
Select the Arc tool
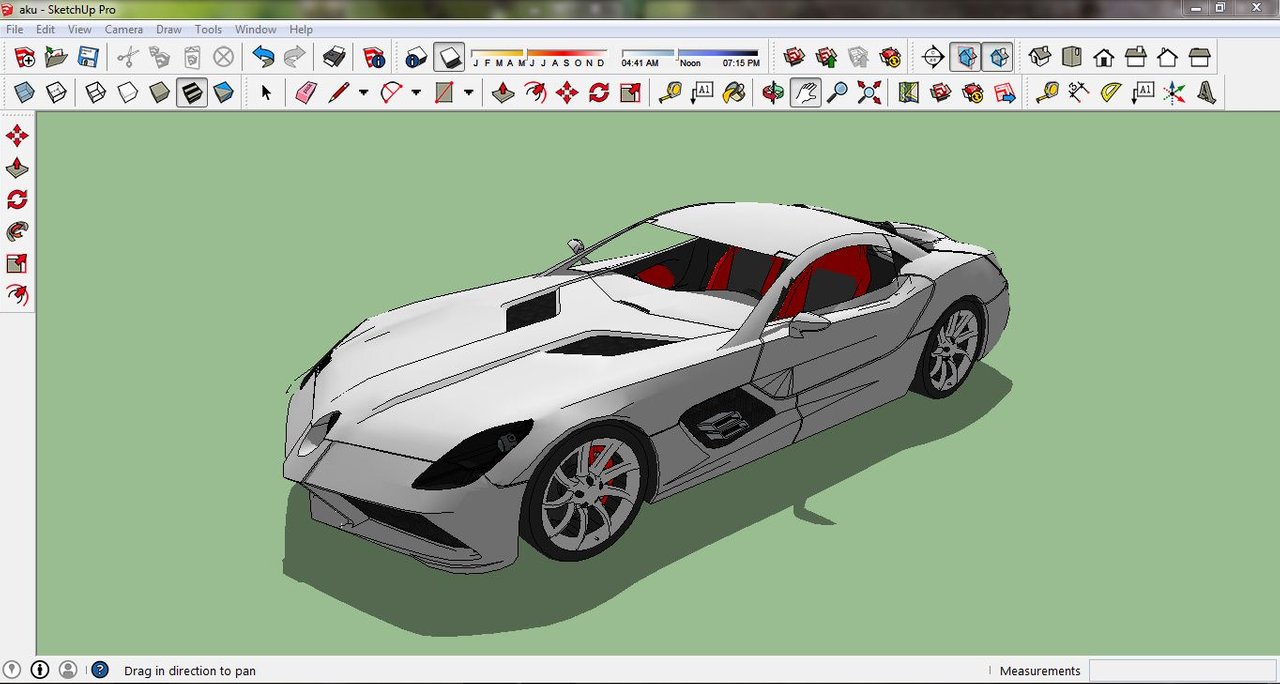[x=391, y=93]
